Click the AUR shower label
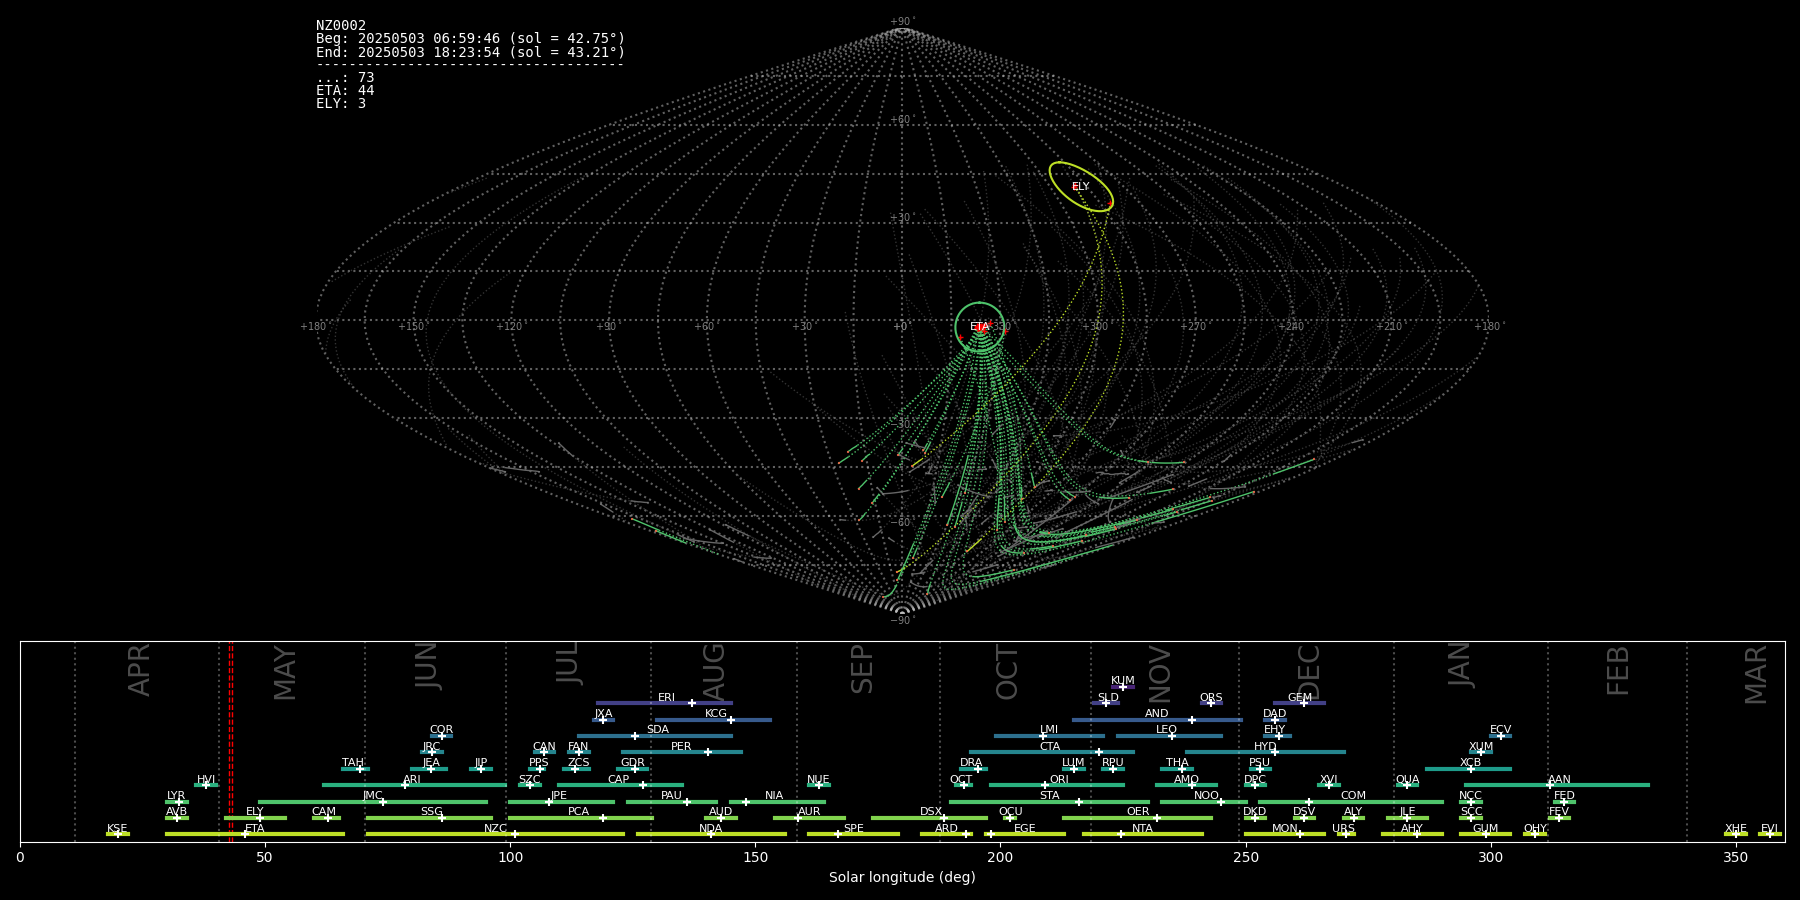This screenshot has width=1800, height=900. click(x=809, y=812)
